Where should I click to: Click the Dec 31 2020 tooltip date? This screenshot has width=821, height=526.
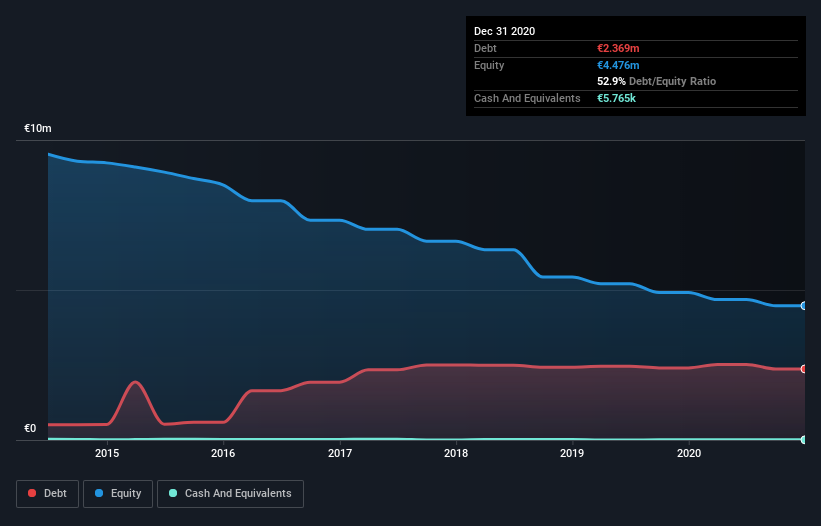point(504,31)
